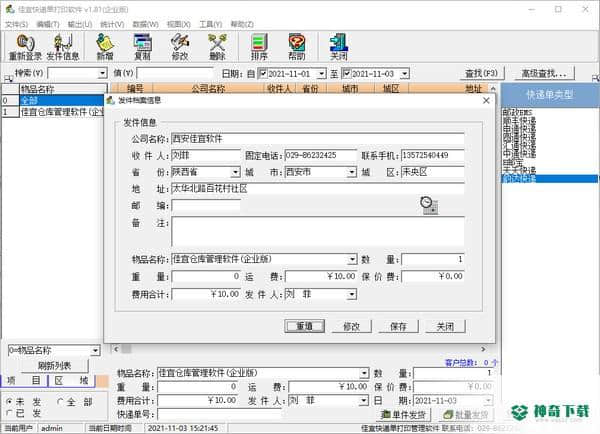Open the start date 2021-11-01 dropdown arrow
Viewport: 600px width, 434px height.
pyautogui.click(x=321, y=73)
